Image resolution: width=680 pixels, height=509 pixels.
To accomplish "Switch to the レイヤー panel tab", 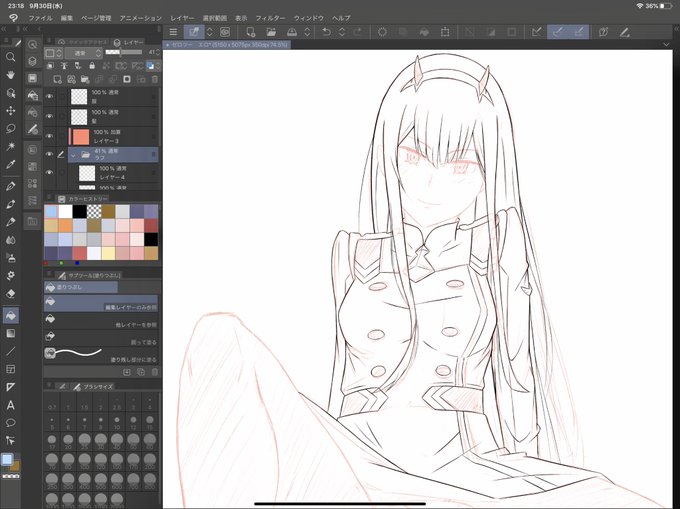I will [x=129, y=42].
